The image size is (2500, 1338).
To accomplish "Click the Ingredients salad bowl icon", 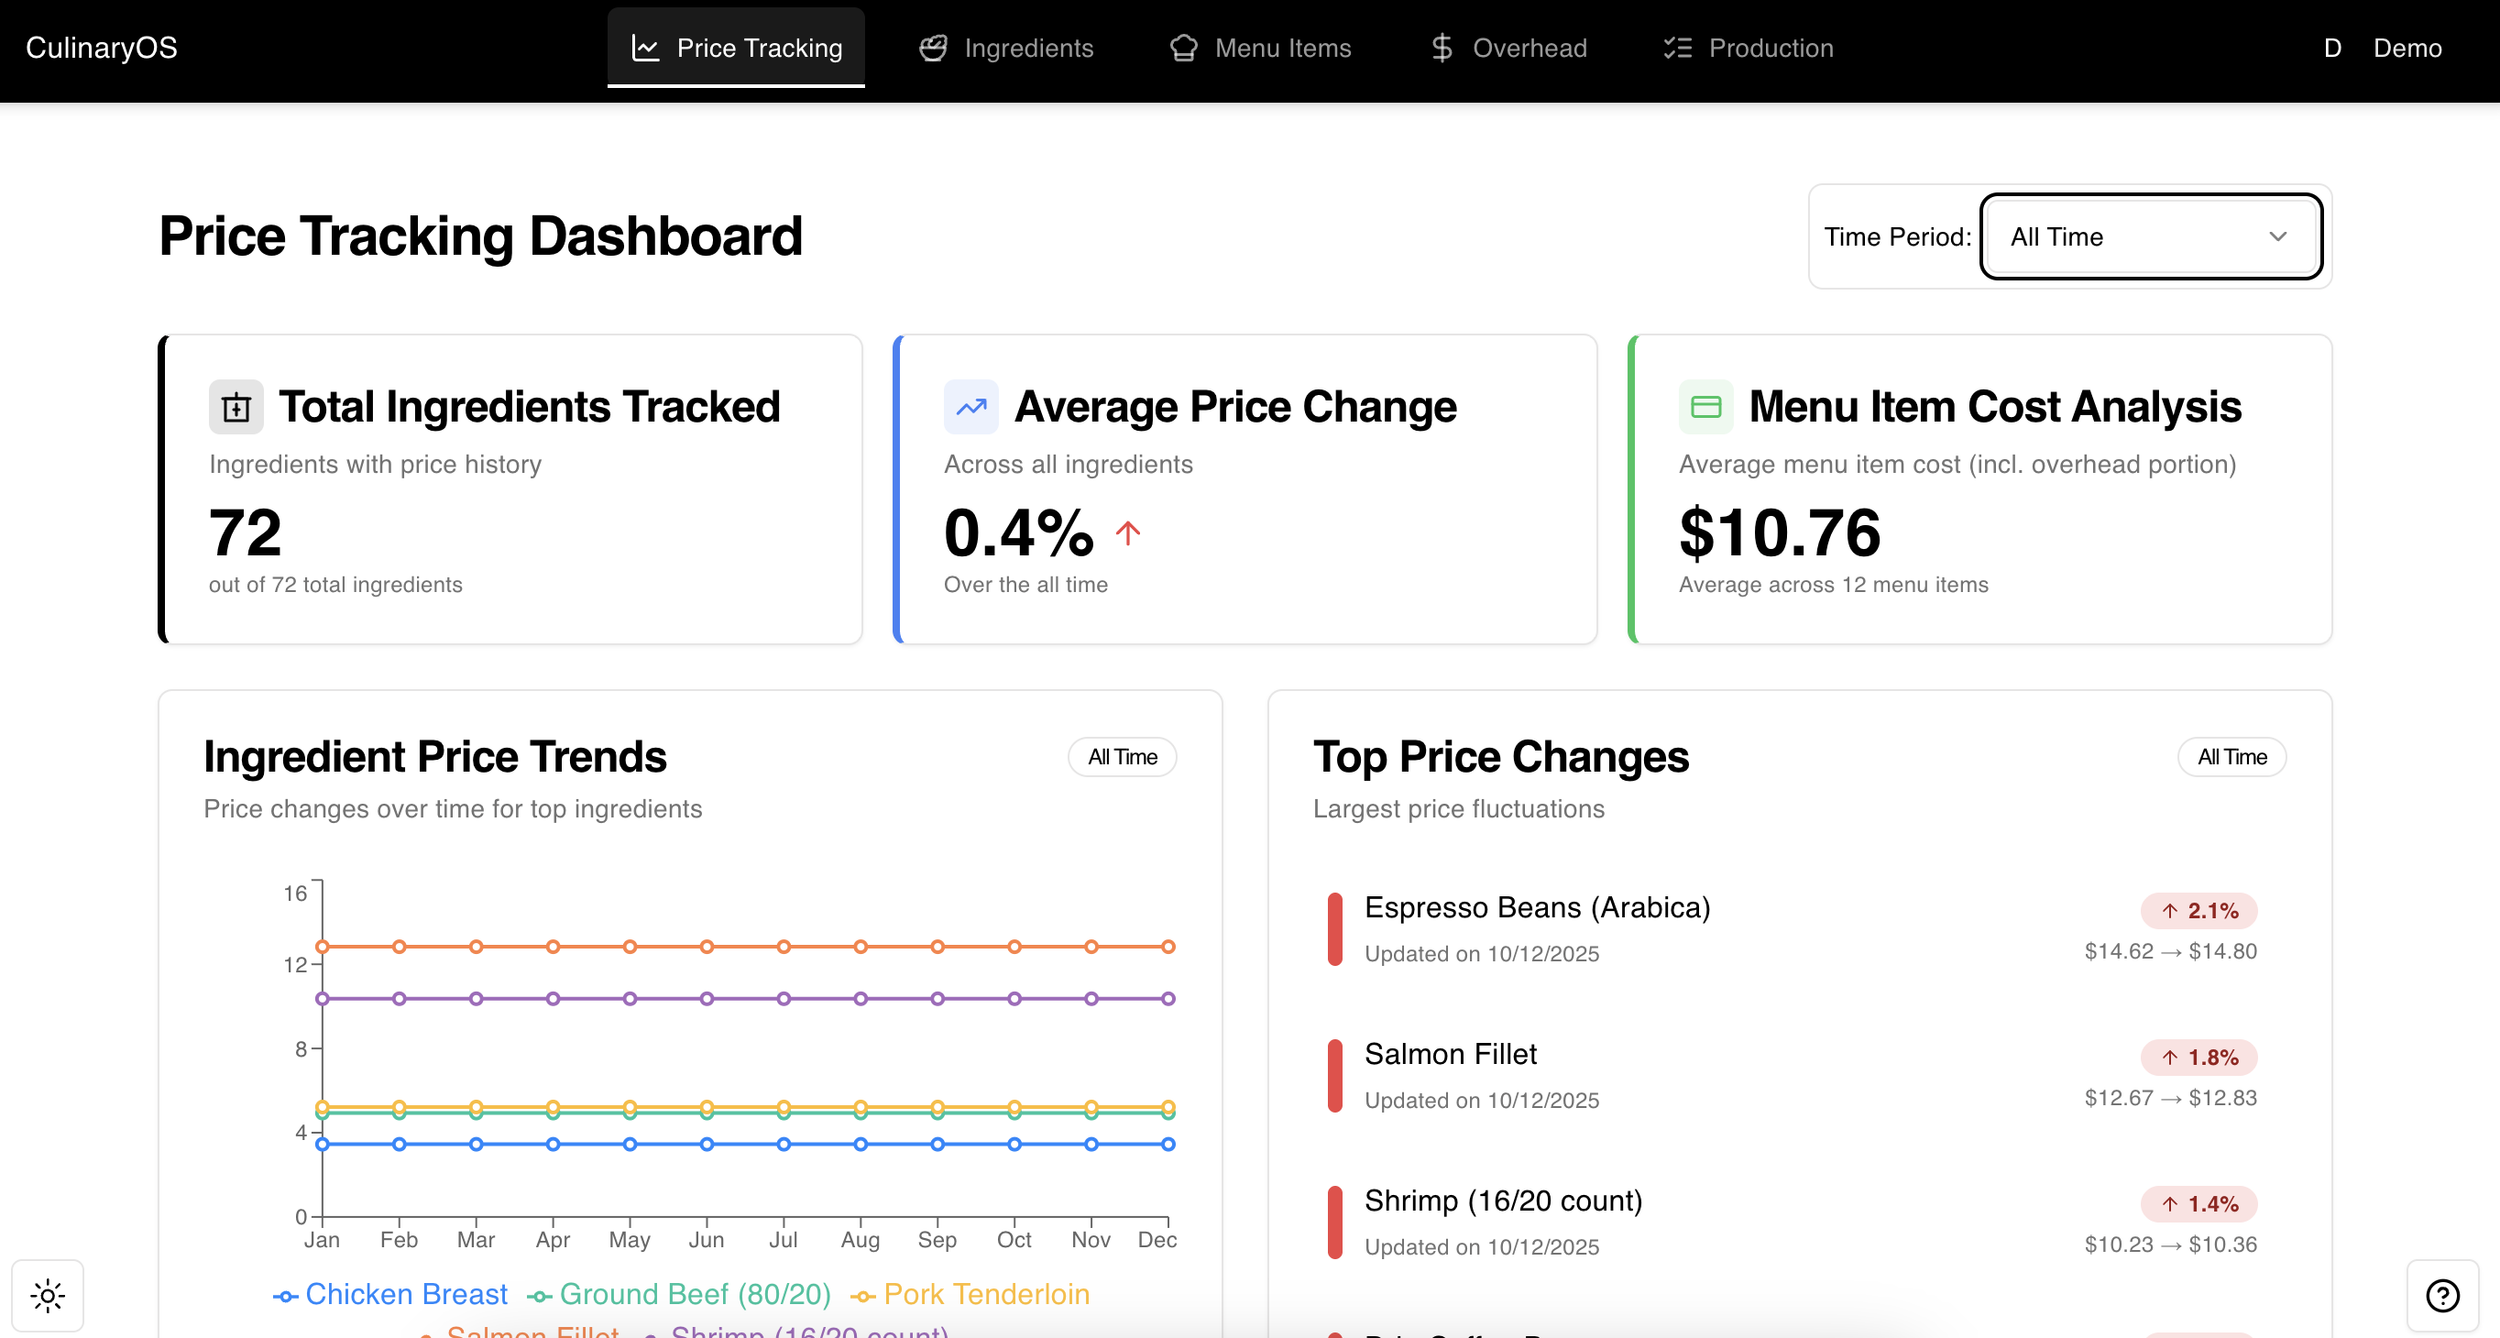I will click(x=933, y=48).
